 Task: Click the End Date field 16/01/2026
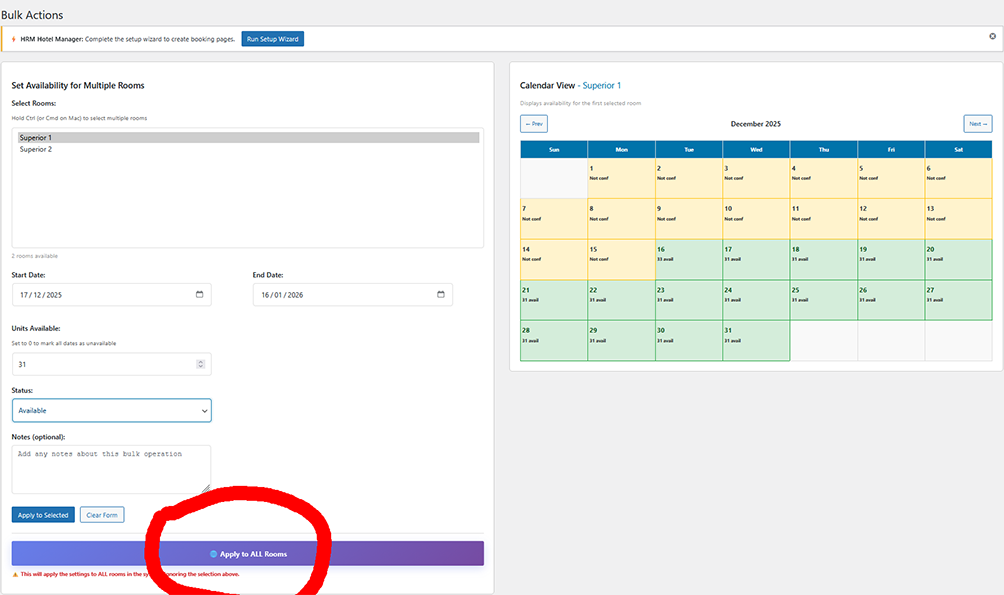pos(353,295)
